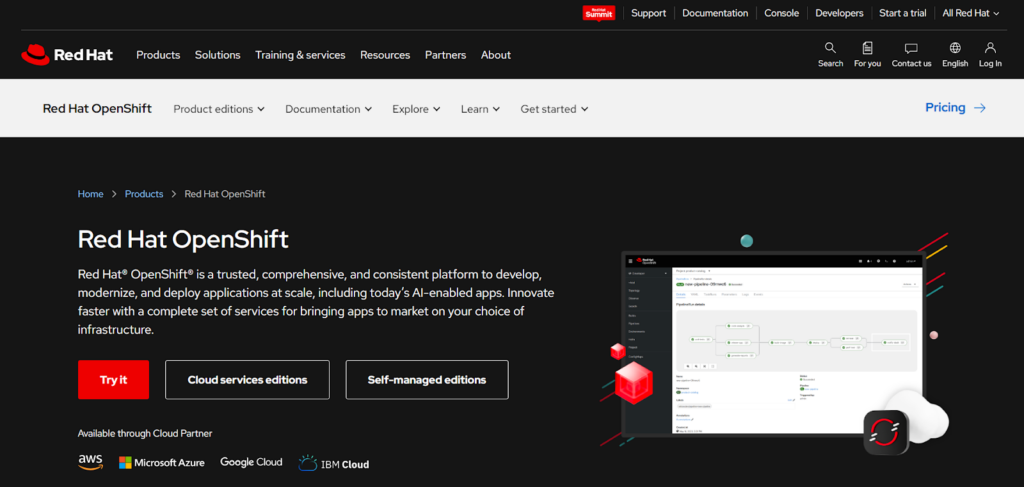Click the Red Hat Summit badge

[x=599, y=13]
